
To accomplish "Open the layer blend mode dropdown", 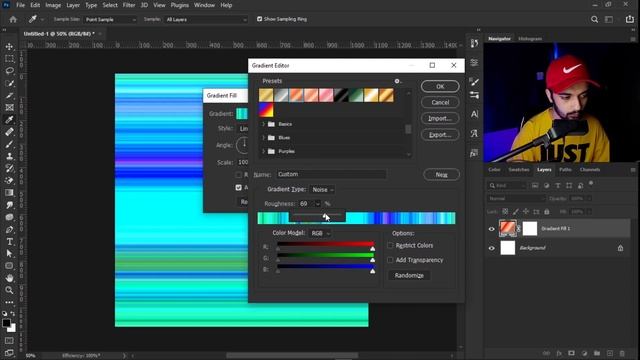I will (x=516, y=199).
